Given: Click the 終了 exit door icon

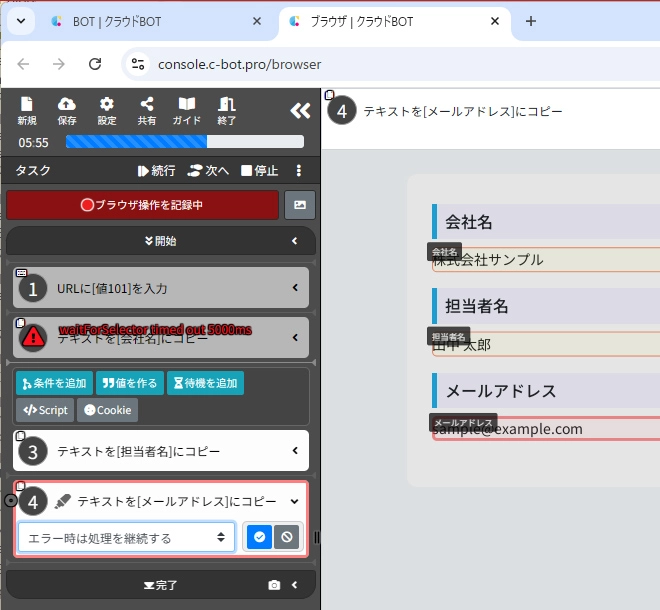Looking at the screenshot, I should [227, 110].
